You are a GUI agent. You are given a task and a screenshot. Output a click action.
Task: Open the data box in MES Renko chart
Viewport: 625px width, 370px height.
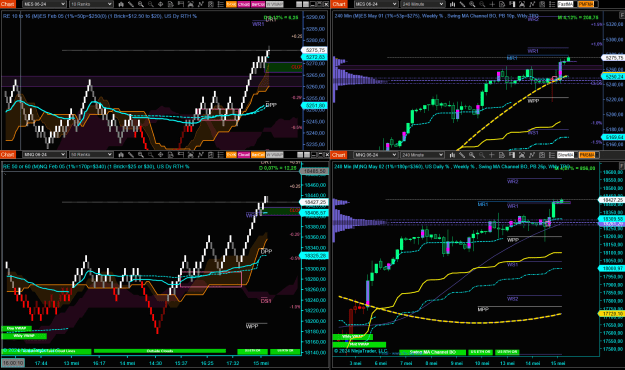point(171,4)
